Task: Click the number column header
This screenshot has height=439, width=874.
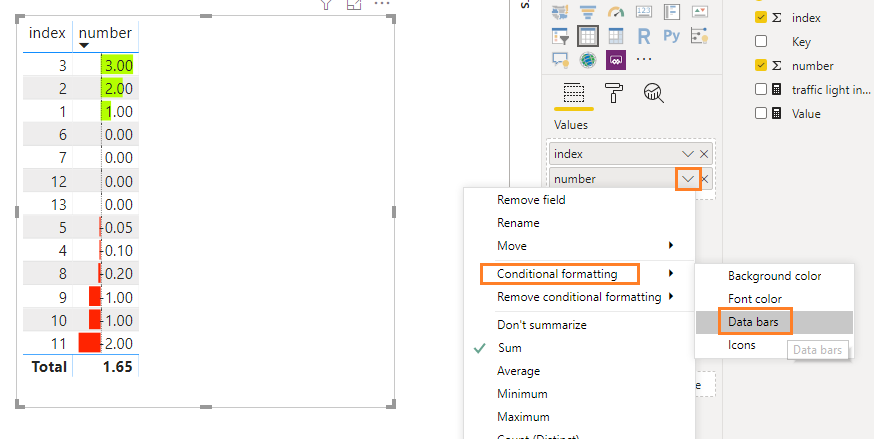Action: pyautogui.click(x=105, y=33)
